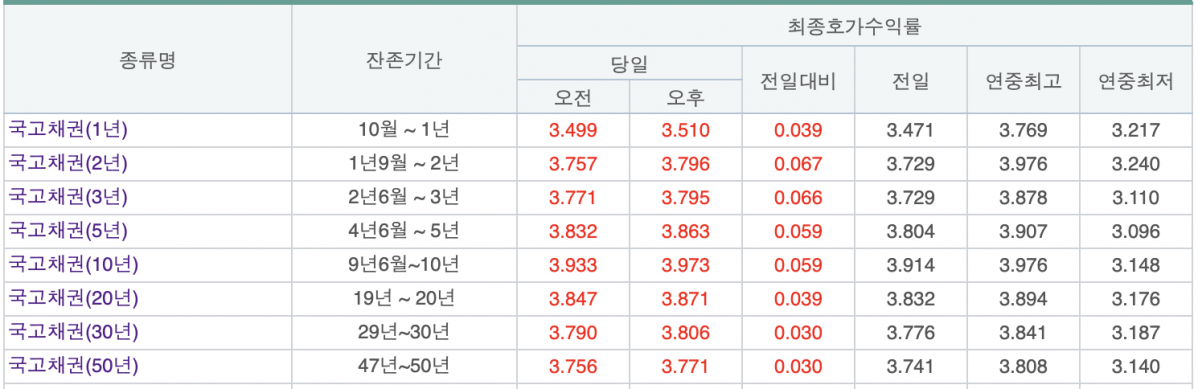1198x389 pixels.
Task: Open the 국고채권(1년) link
Action: pyautogui.click(x=67, y=130)
